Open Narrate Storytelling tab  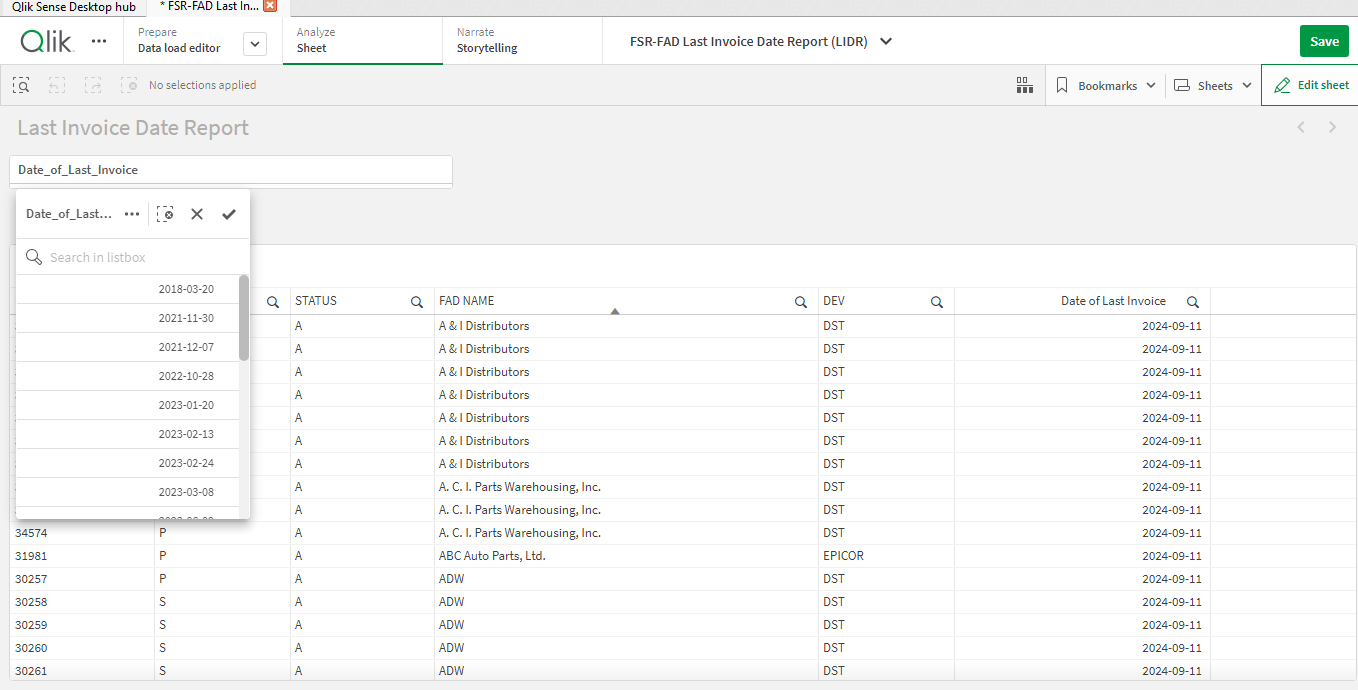click(x=522, y=41)
